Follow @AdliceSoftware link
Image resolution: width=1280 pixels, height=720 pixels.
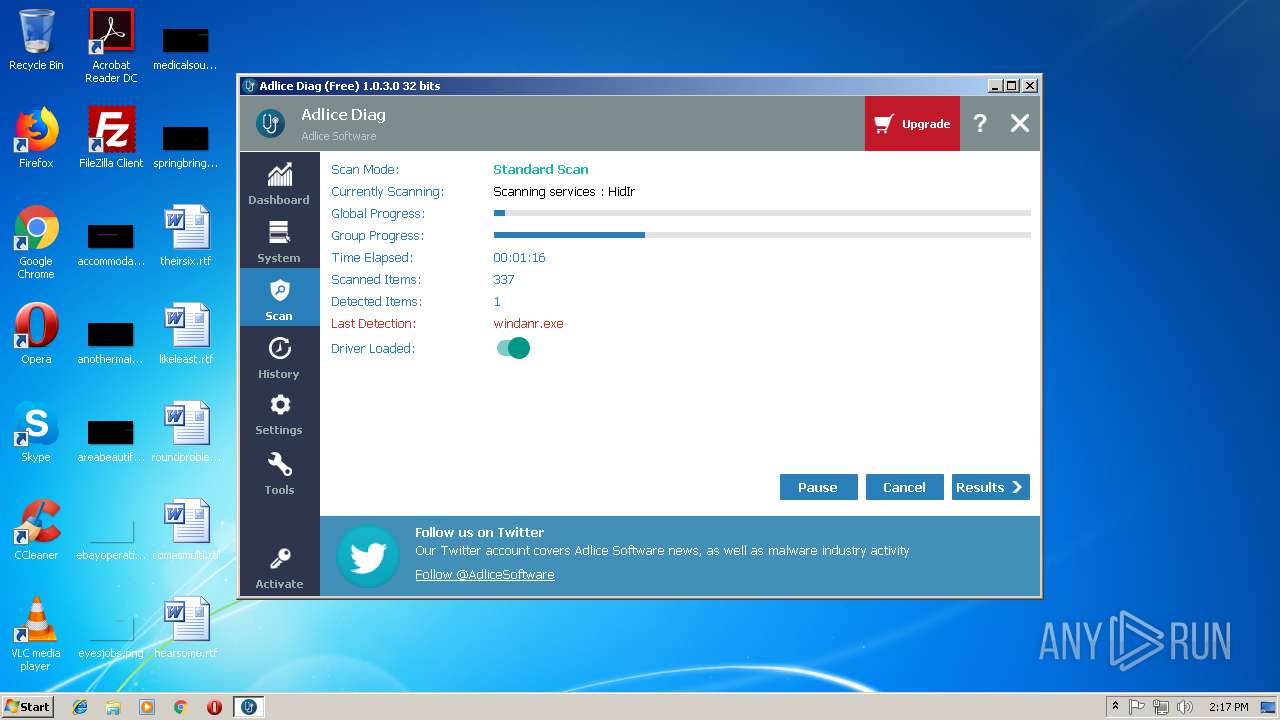click(485, 574)
